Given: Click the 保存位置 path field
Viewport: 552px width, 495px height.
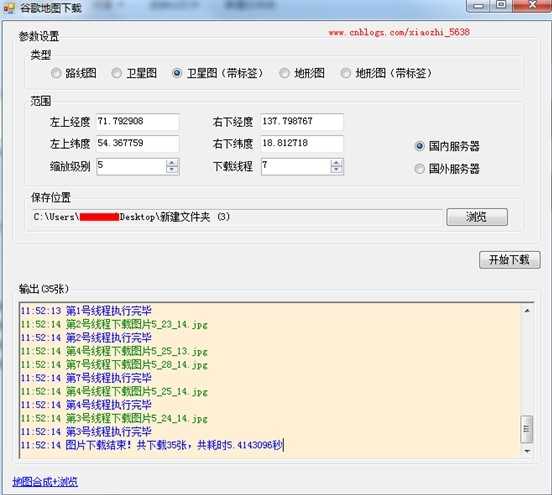Looking at the screenshot, I should point(237,217).
